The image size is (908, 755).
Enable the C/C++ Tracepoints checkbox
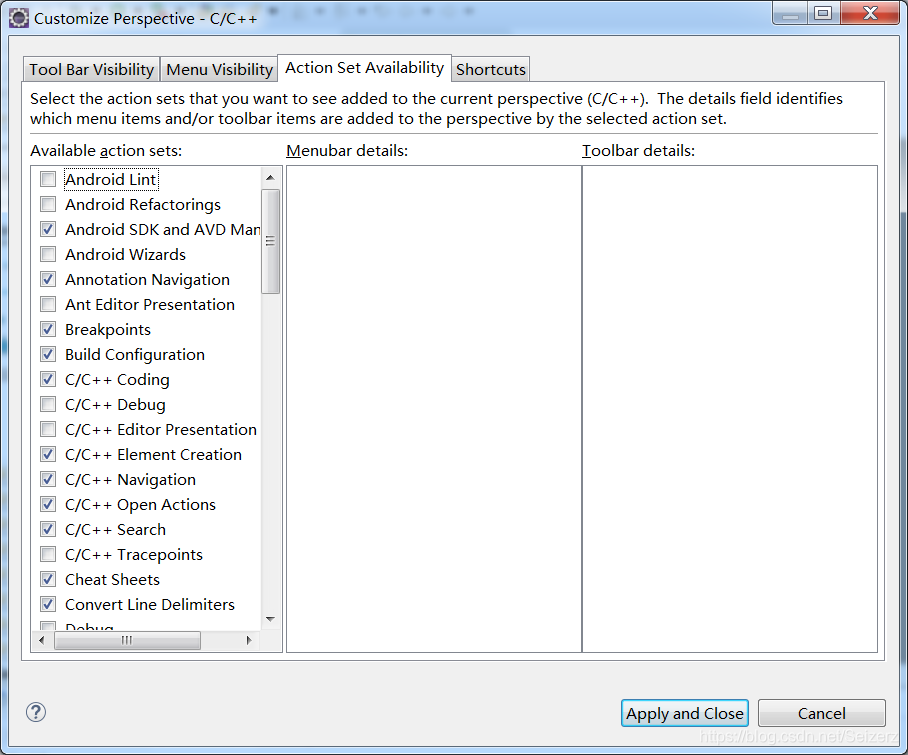[x=48, y=554]
